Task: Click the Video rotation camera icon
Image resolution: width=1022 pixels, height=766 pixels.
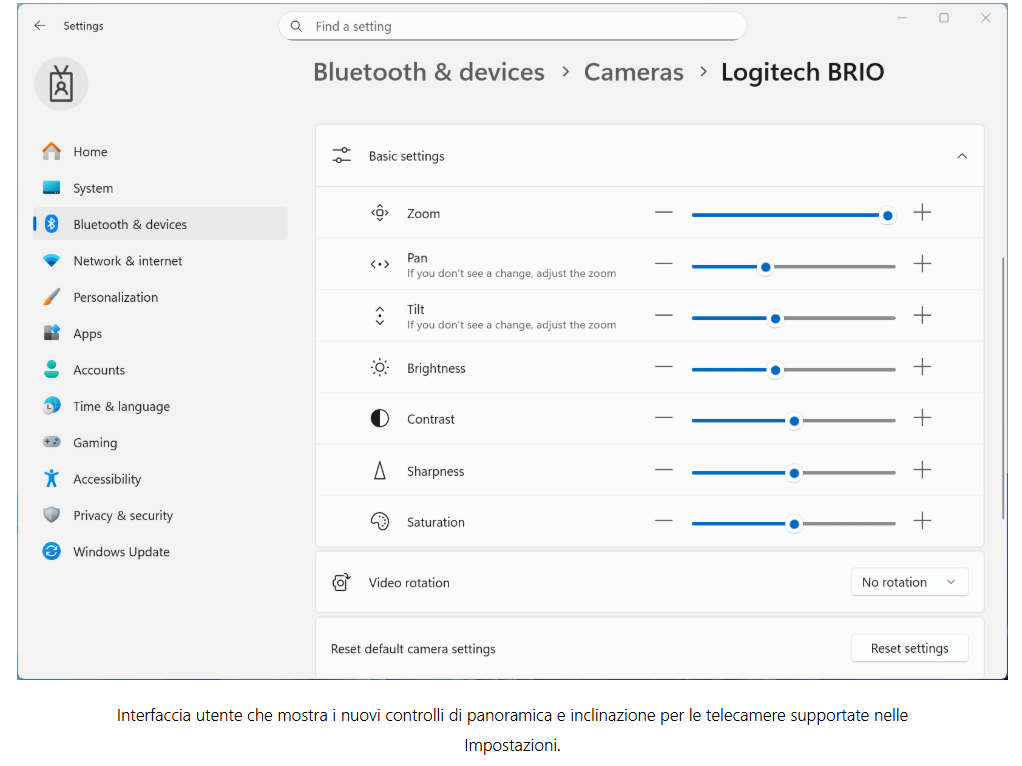Action: (342, 583)
